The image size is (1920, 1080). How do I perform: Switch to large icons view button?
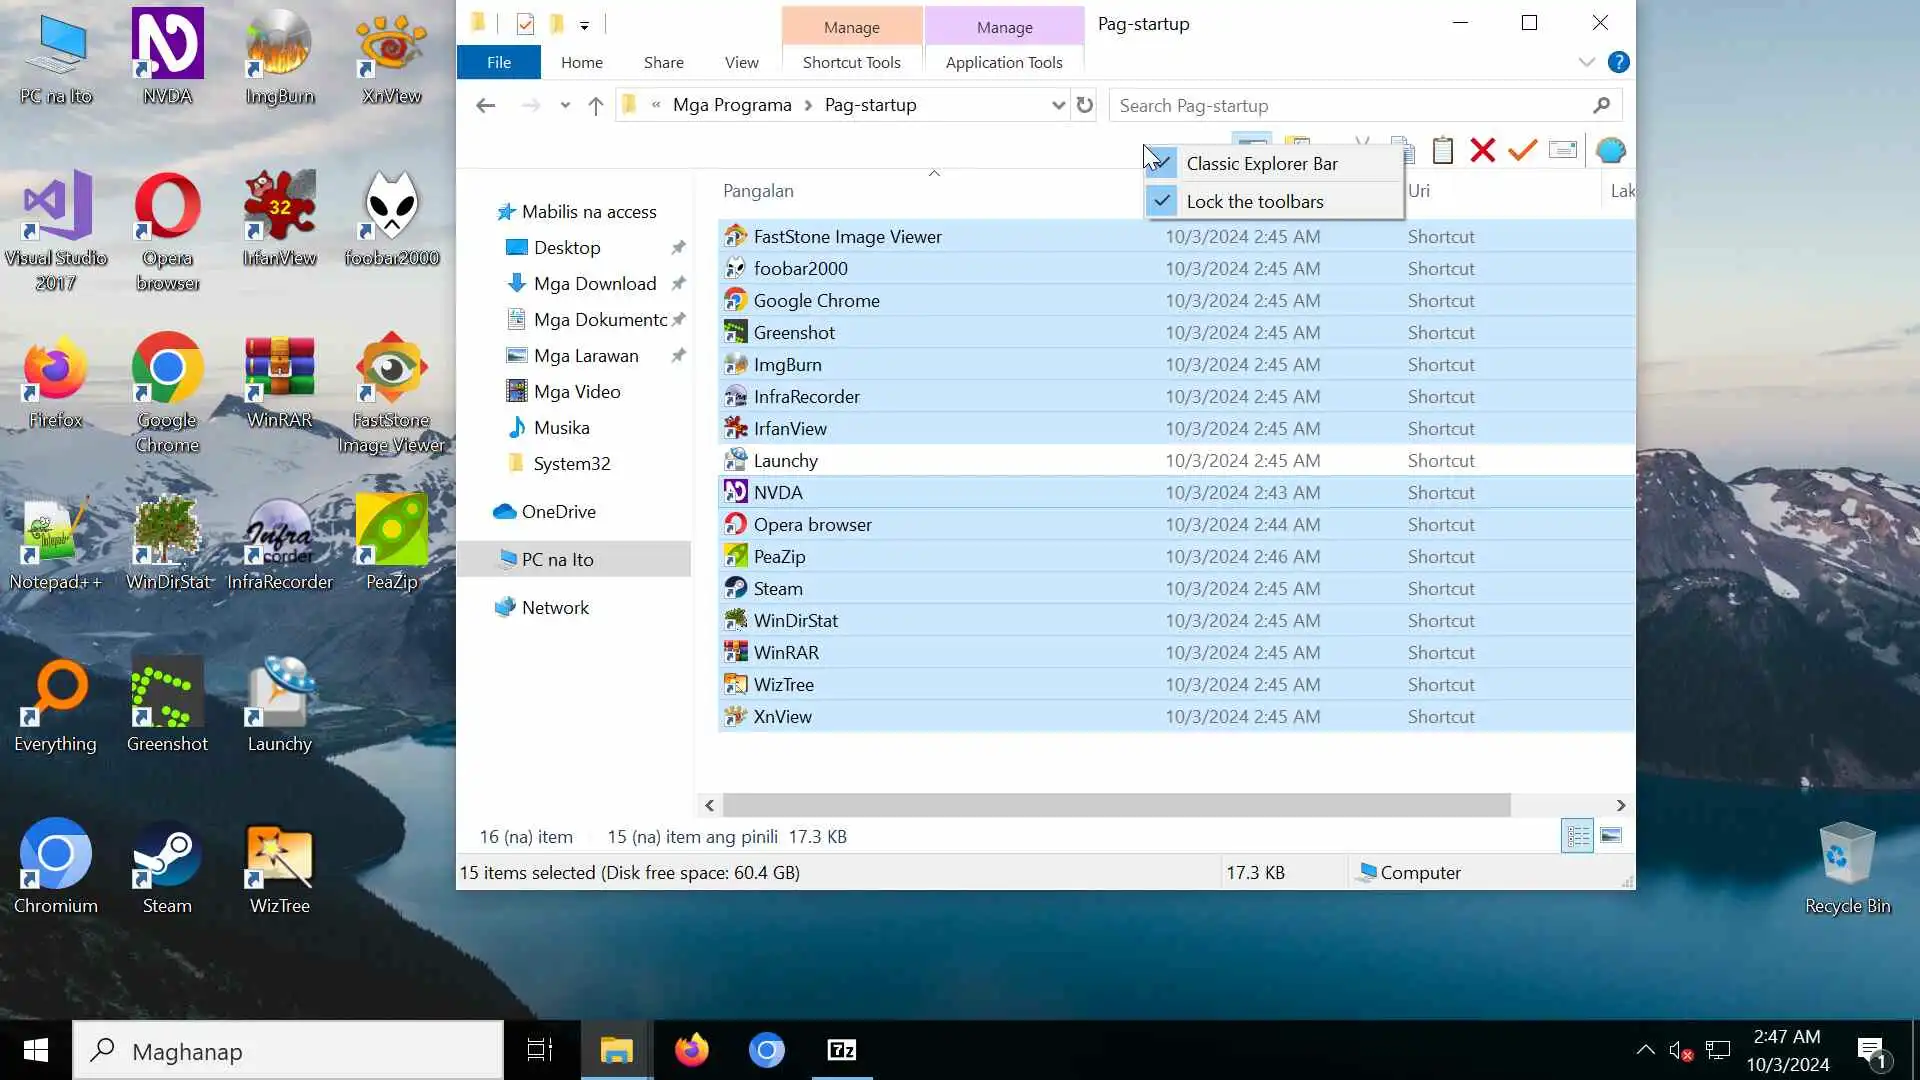1610,836
